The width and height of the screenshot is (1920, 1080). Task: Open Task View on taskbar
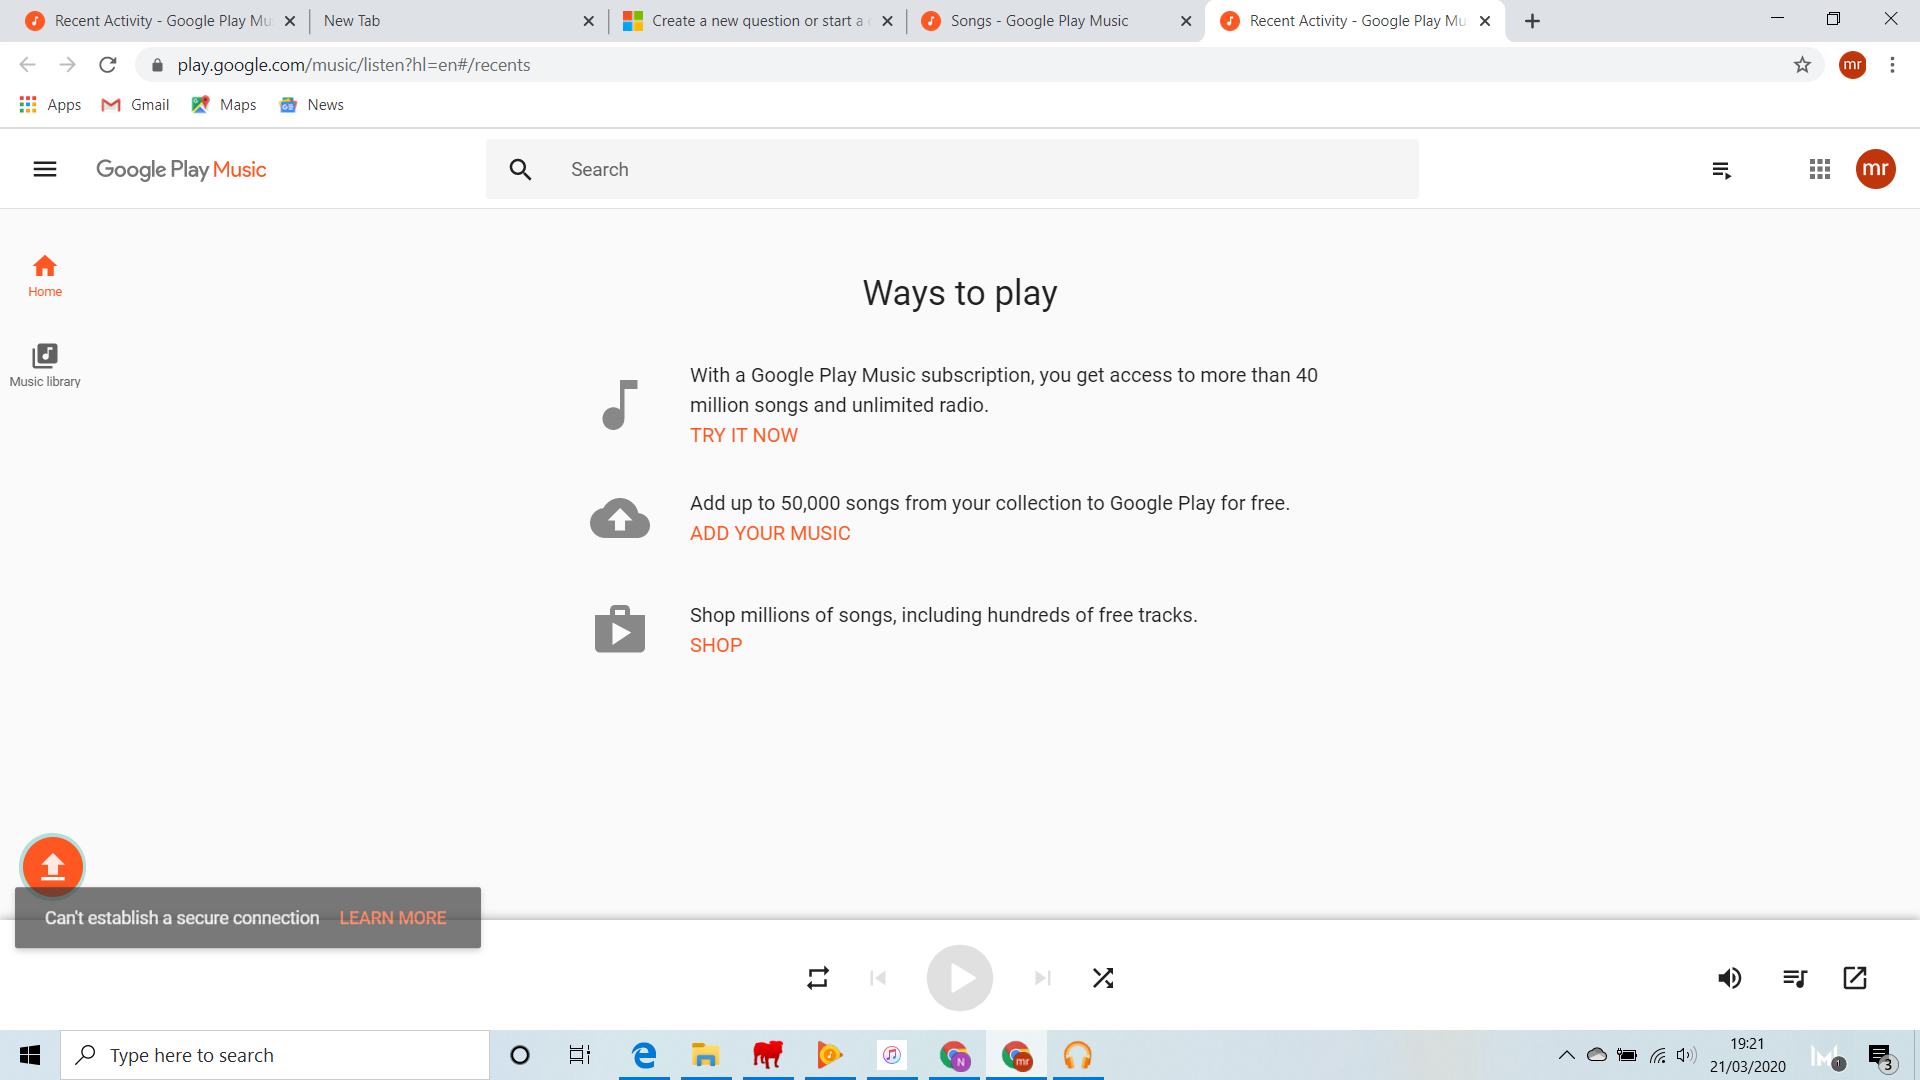(x=580, y=1055)
